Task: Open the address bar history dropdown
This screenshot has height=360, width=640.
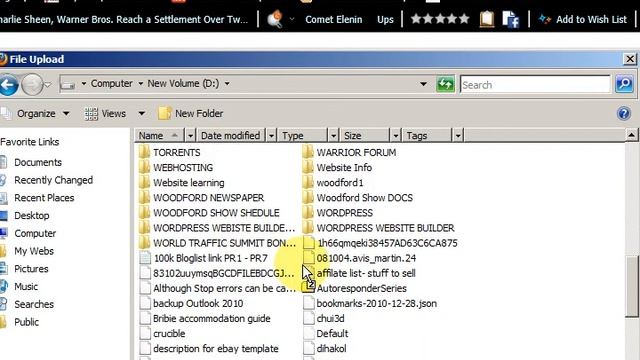Action: click(423, 84)
